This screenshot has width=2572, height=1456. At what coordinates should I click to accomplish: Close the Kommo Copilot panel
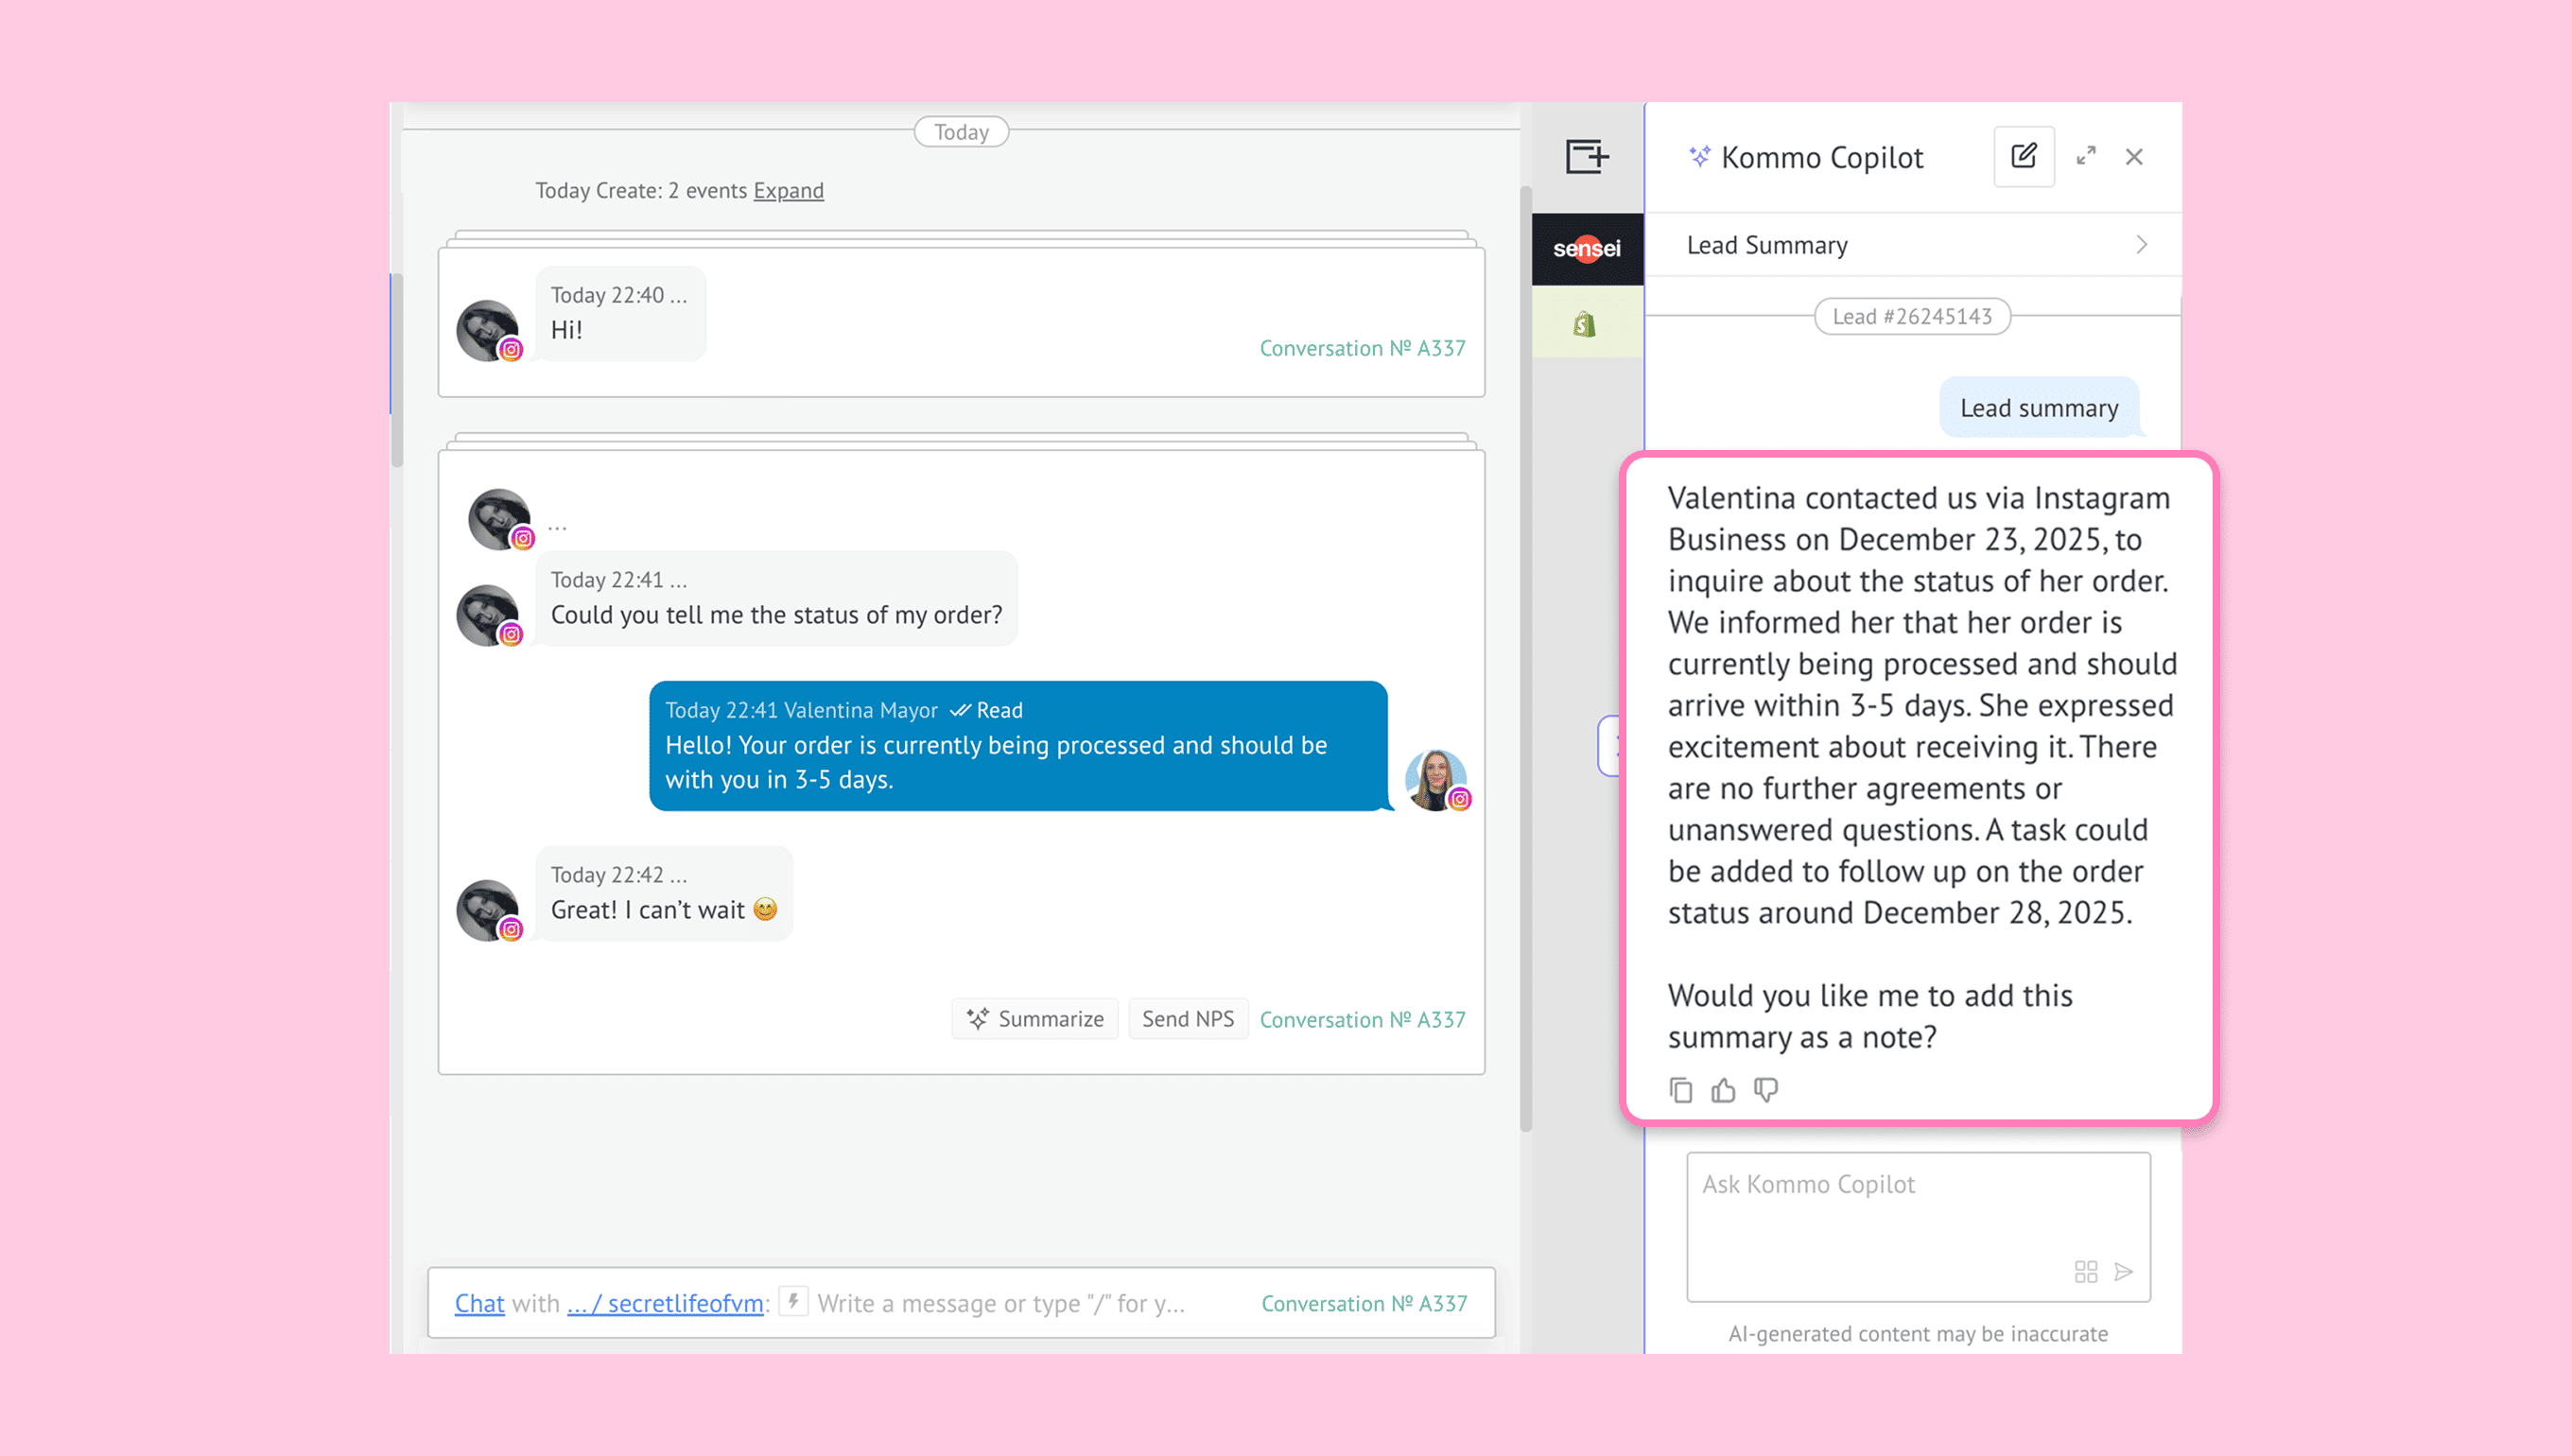tap(2134, 157)
